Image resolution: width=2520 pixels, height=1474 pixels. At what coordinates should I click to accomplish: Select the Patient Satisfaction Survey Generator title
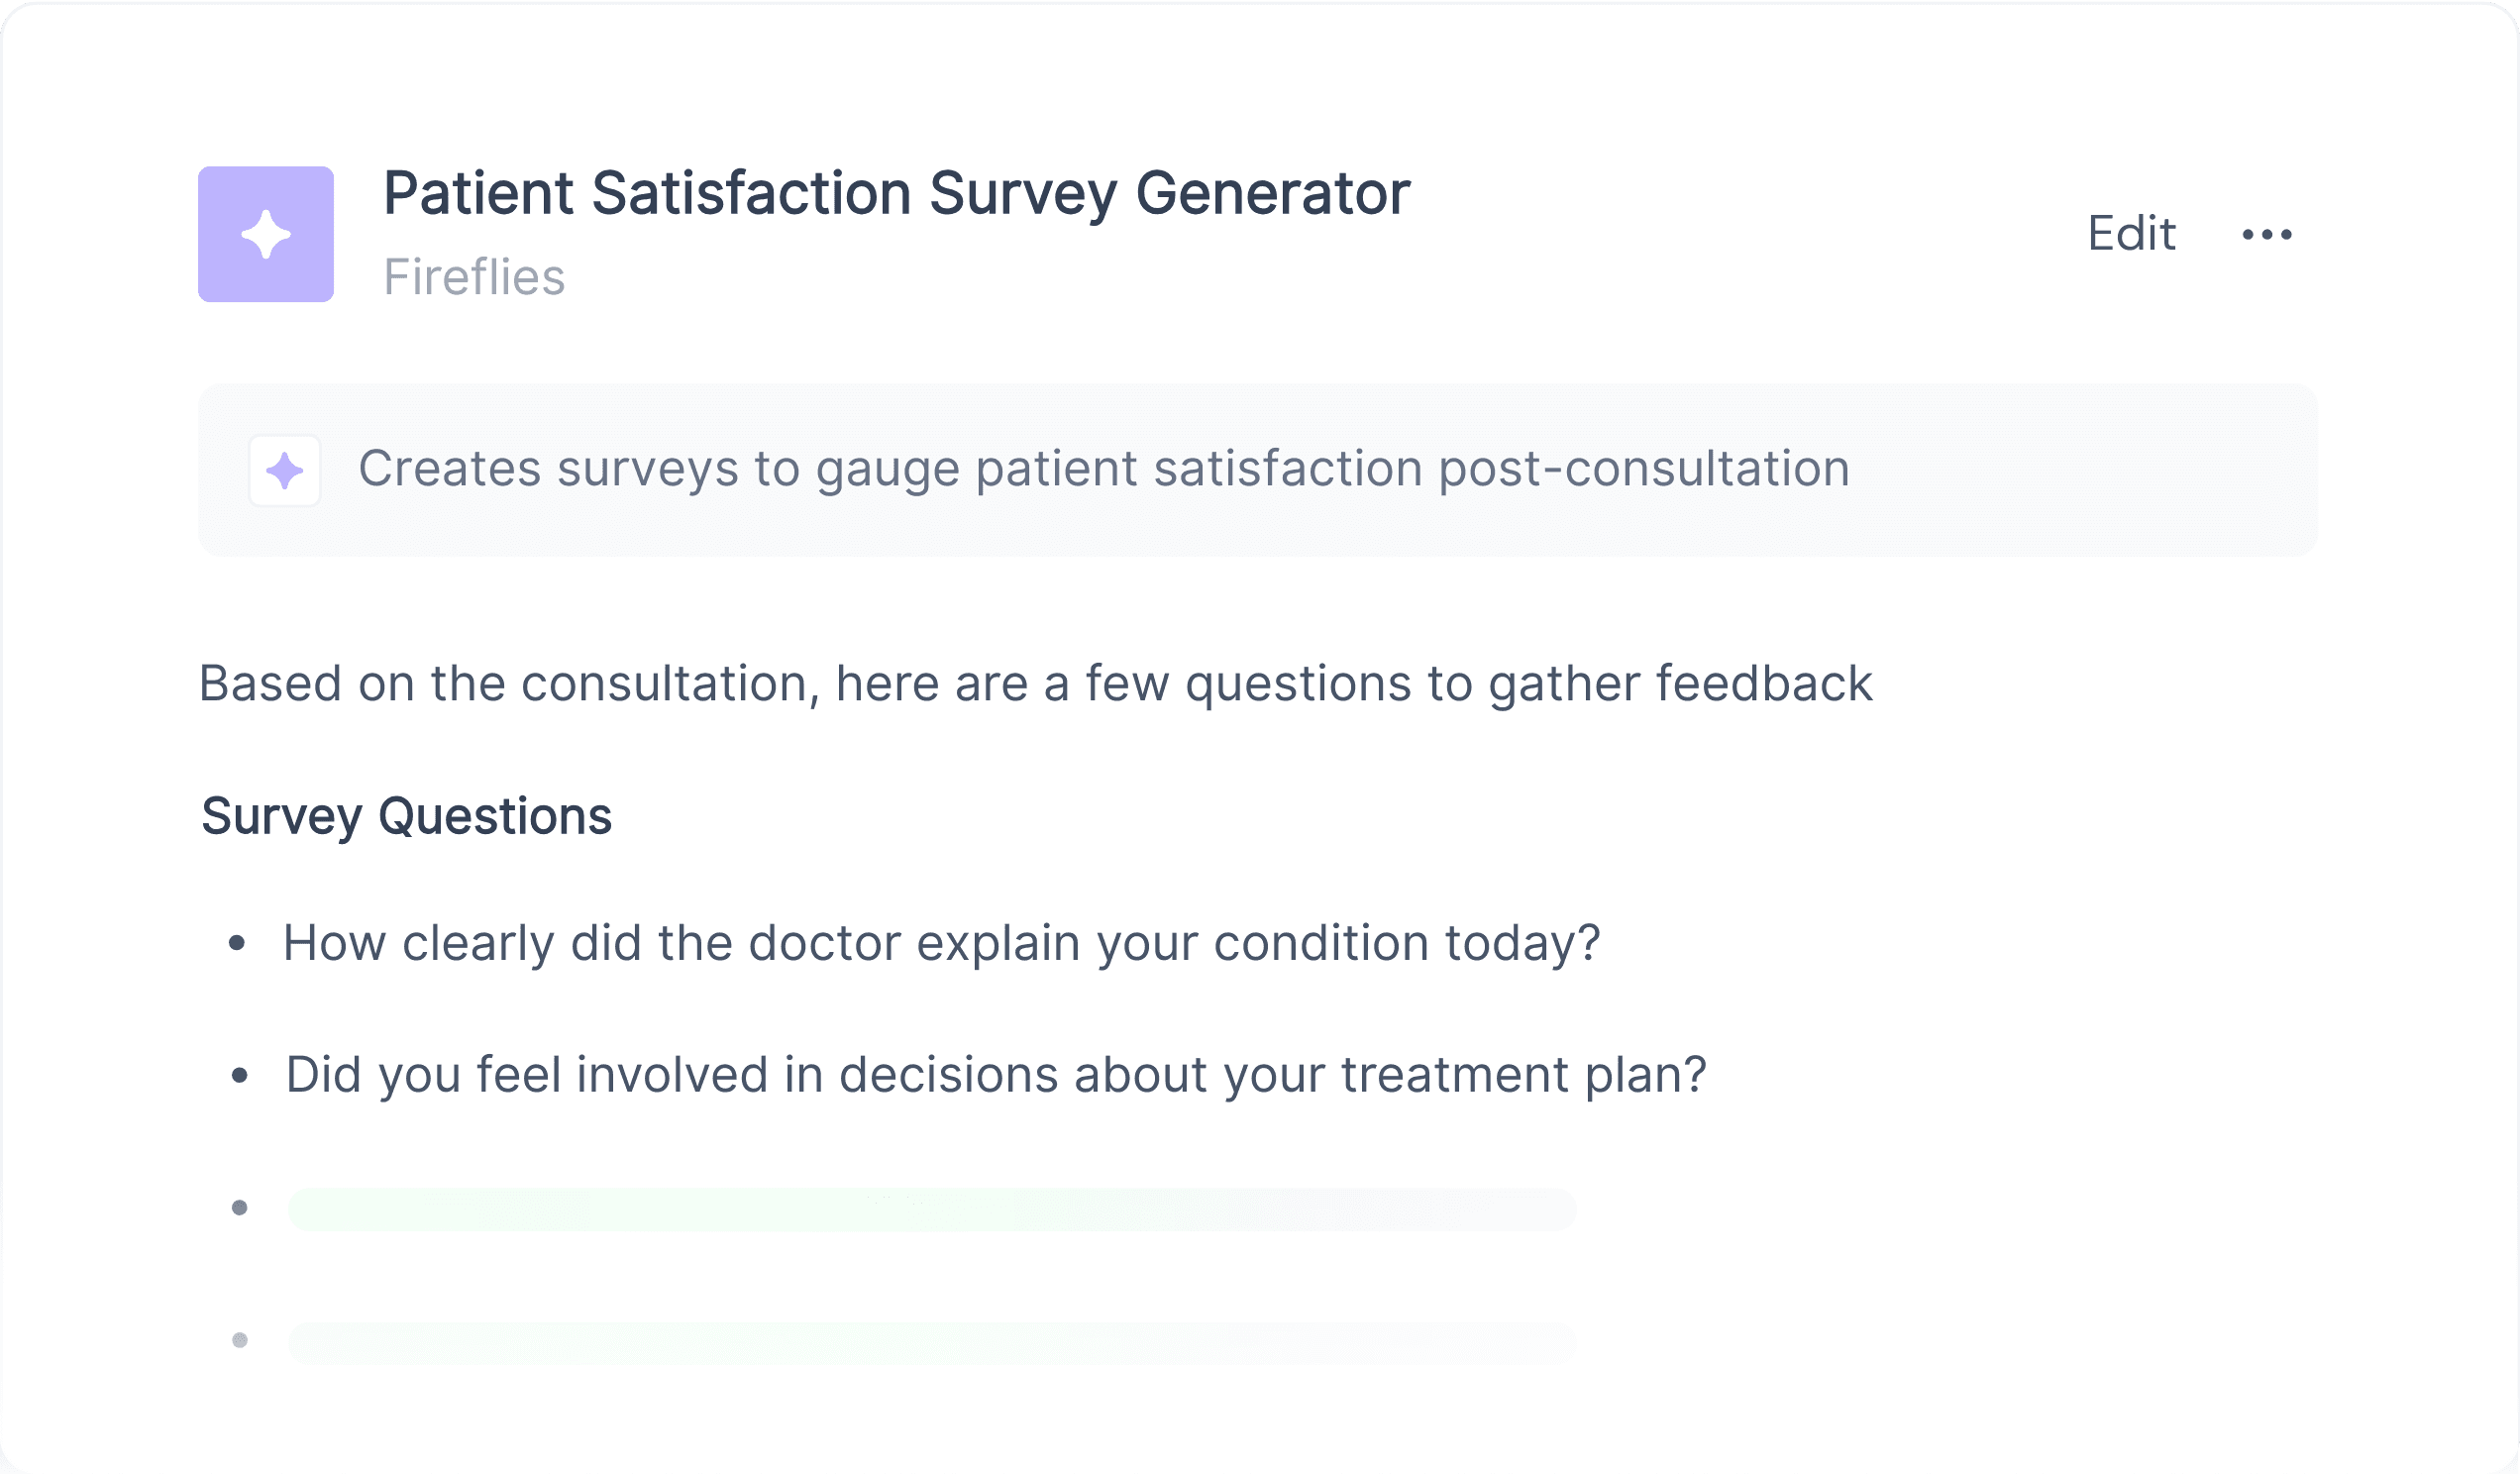coord(897,193)
